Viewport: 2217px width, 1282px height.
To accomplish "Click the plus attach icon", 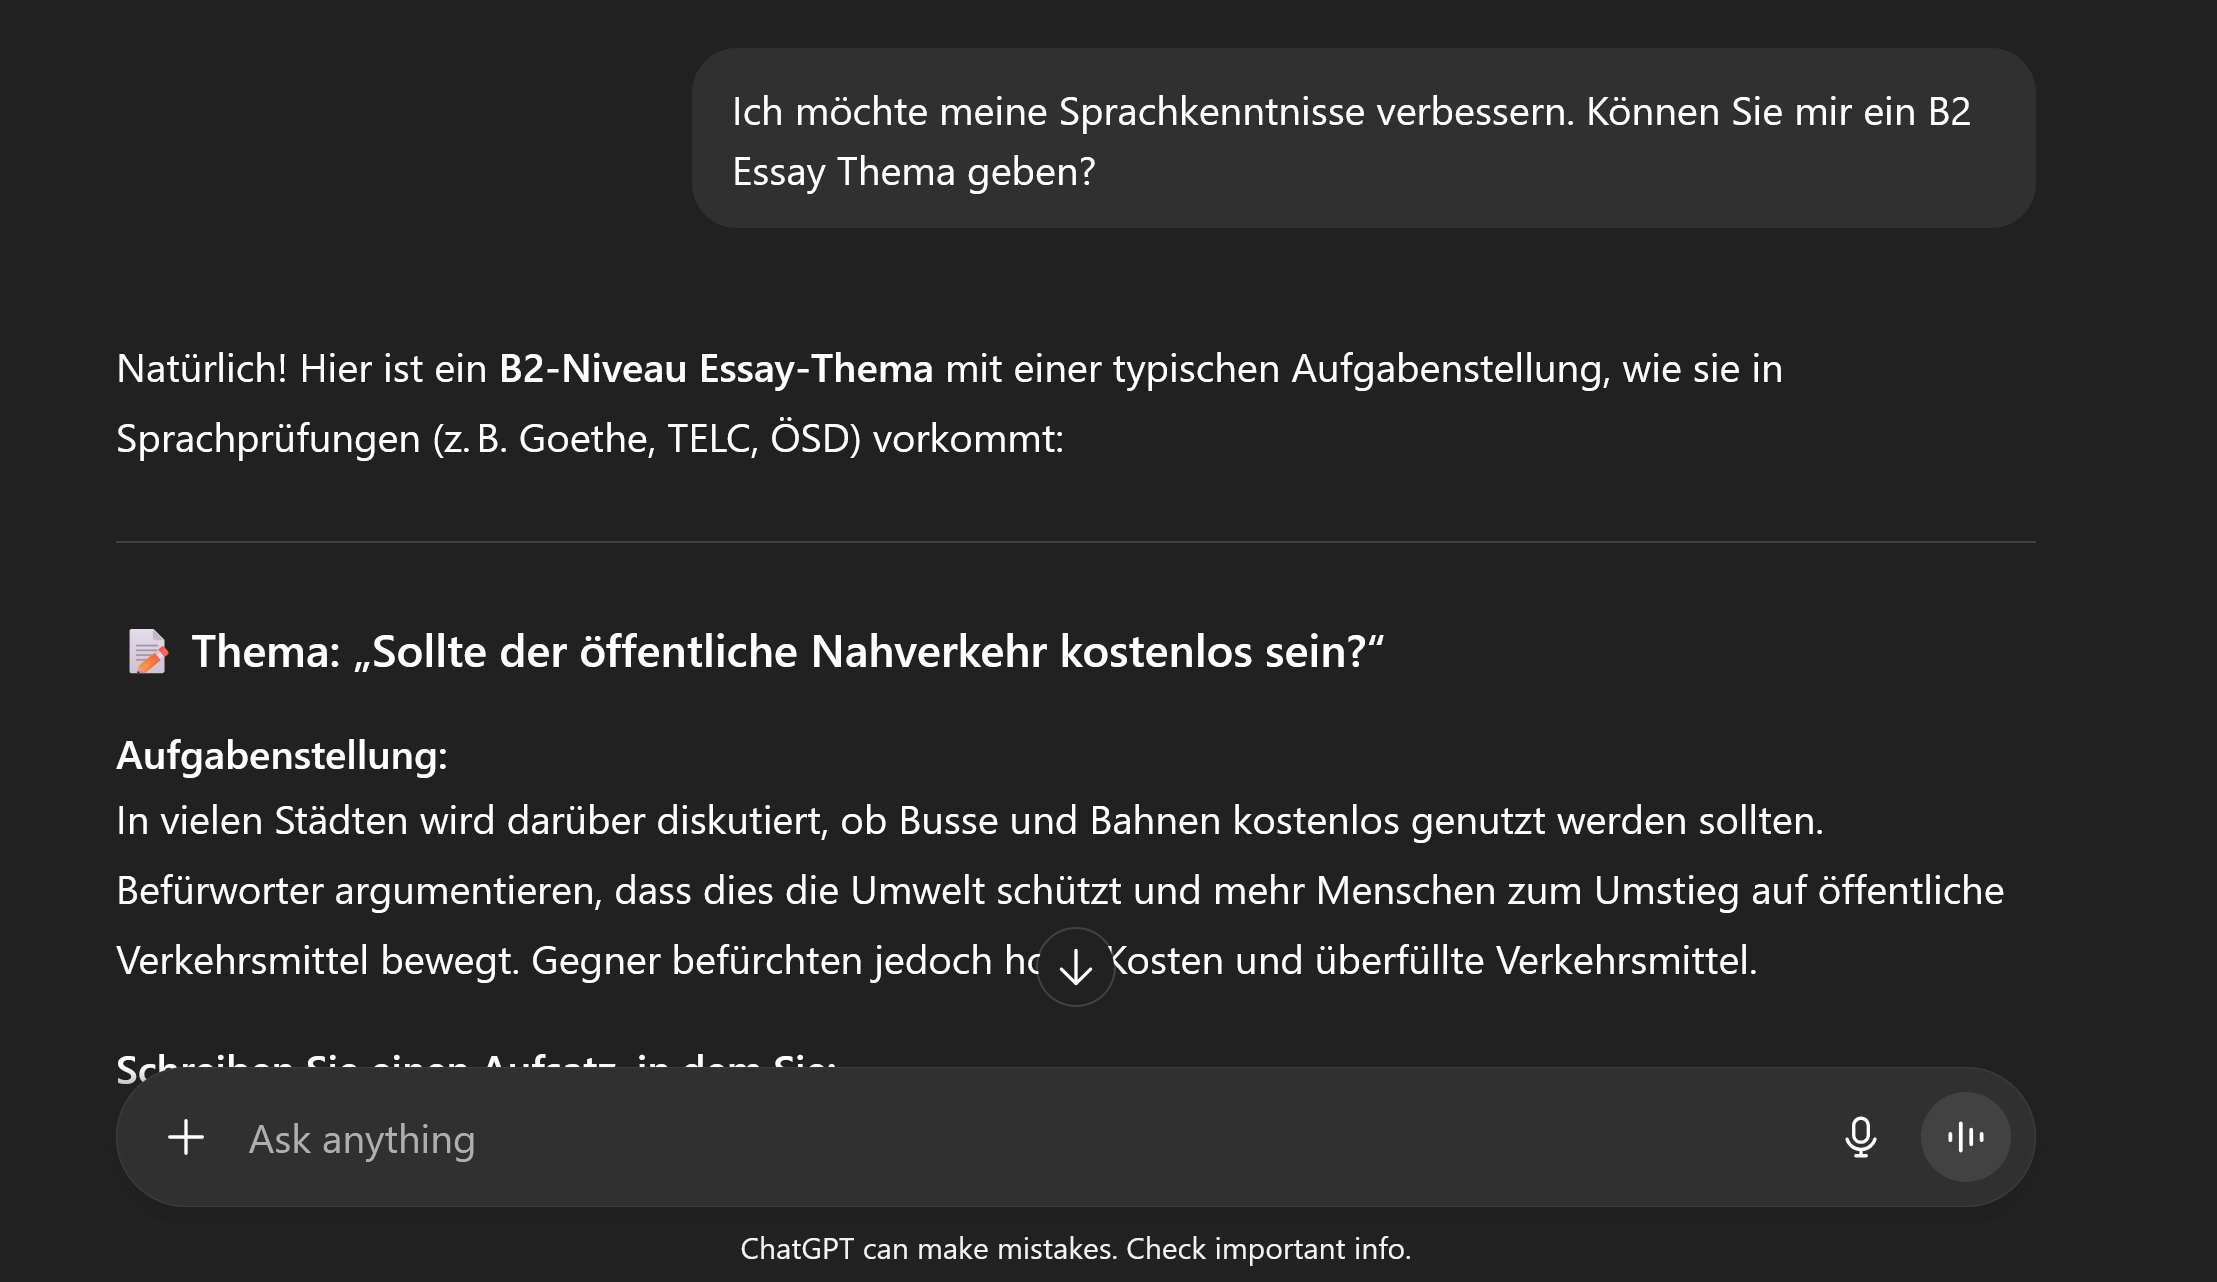I will tap(186, 1138).
